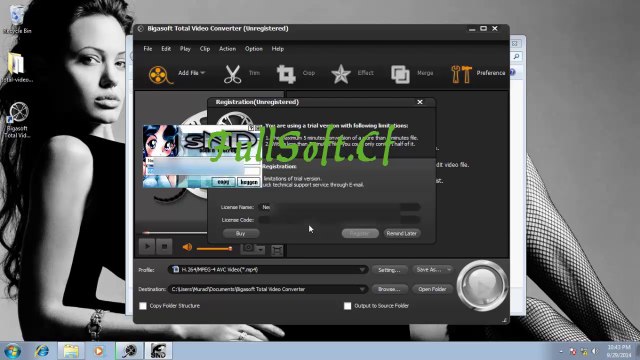Open the Action menu
The height and width of the screenshot is (360, 640).
[x=227, y=49]
